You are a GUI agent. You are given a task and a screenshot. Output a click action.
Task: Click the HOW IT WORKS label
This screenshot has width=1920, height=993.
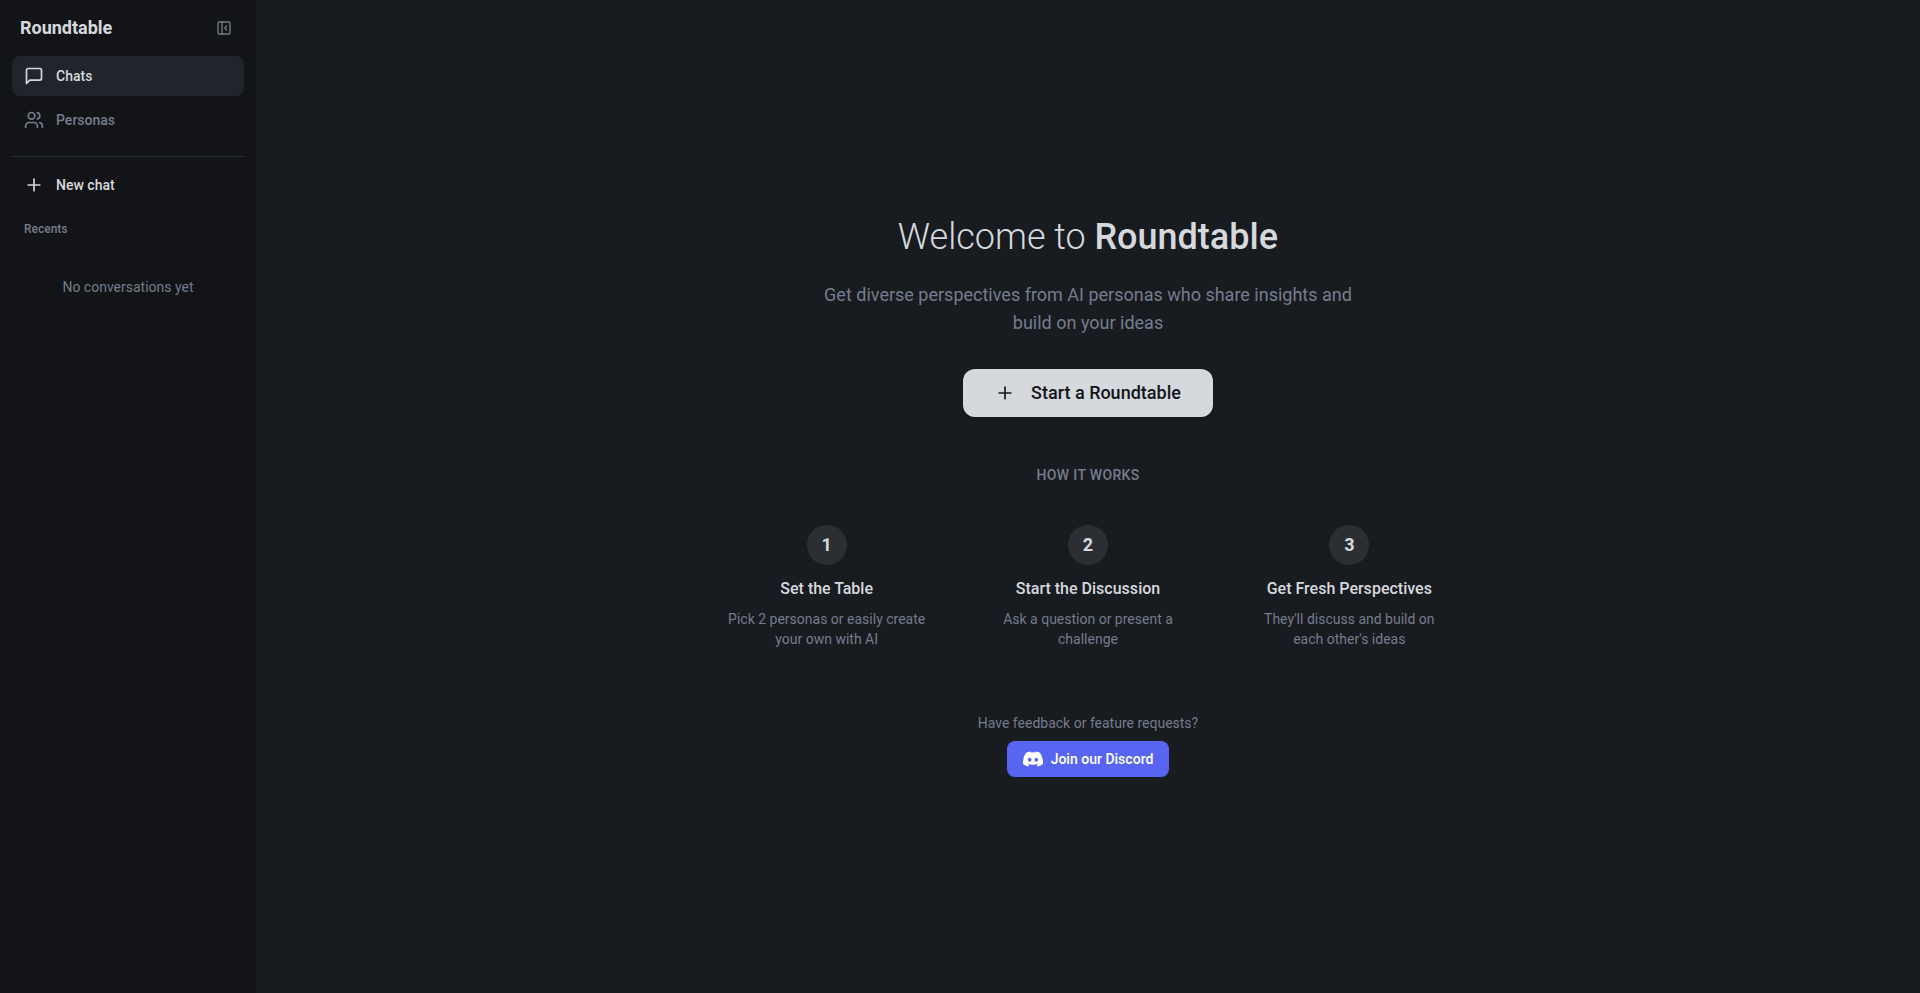1087,474
